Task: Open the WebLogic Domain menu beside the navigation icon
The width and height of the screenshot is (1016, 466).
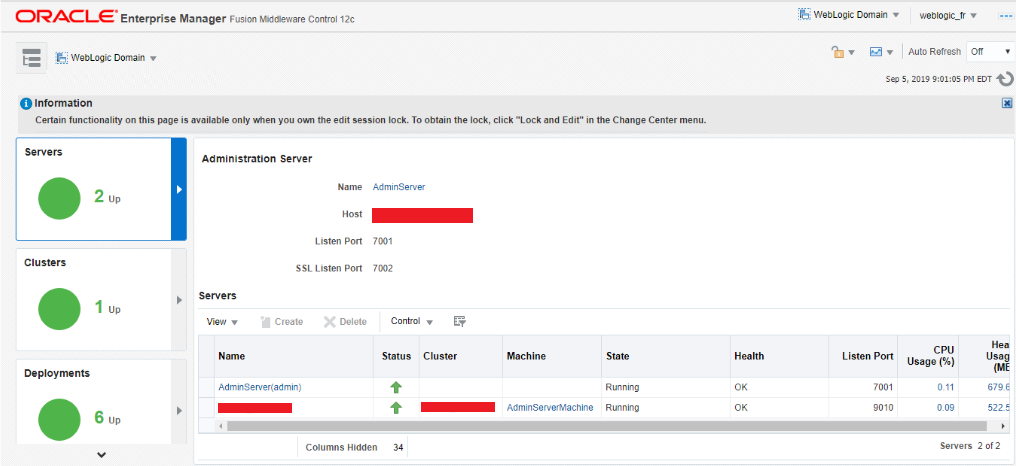Action: click(x=107, y=58)
